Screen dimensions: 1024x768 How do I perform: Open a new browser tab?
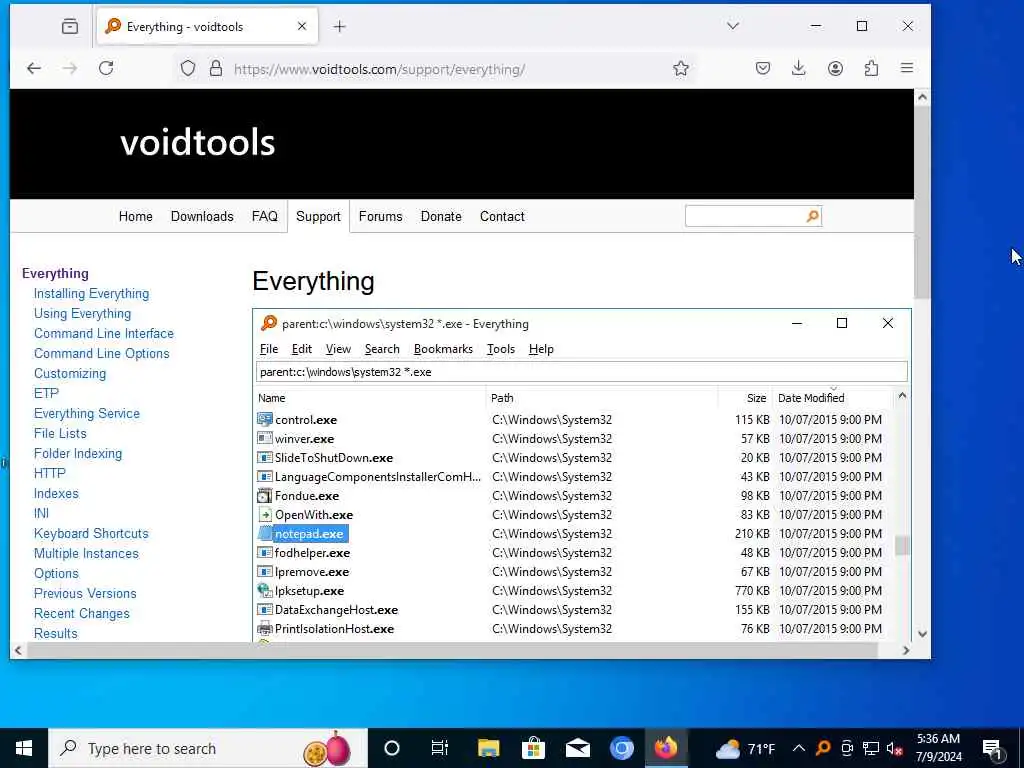339,26
